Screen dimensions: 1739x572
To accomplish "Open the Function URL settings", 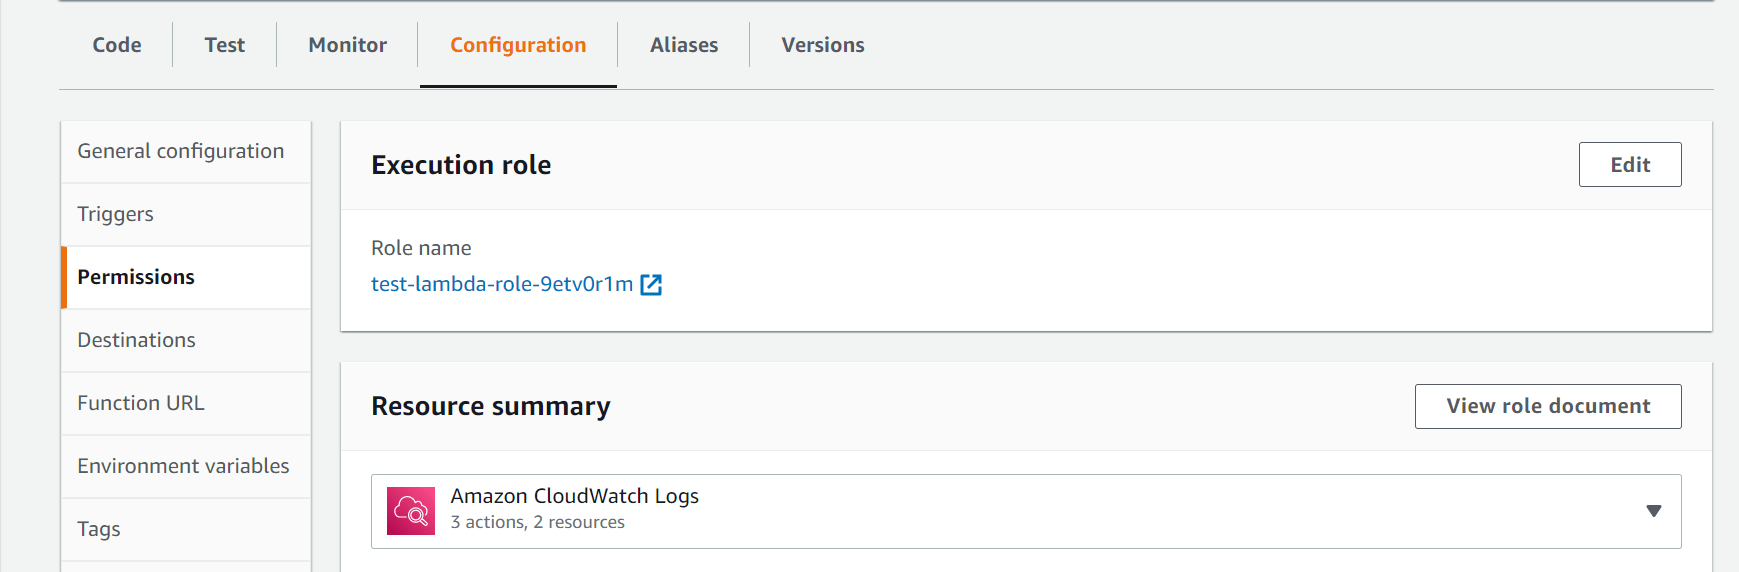I will [x=141, y=403].
